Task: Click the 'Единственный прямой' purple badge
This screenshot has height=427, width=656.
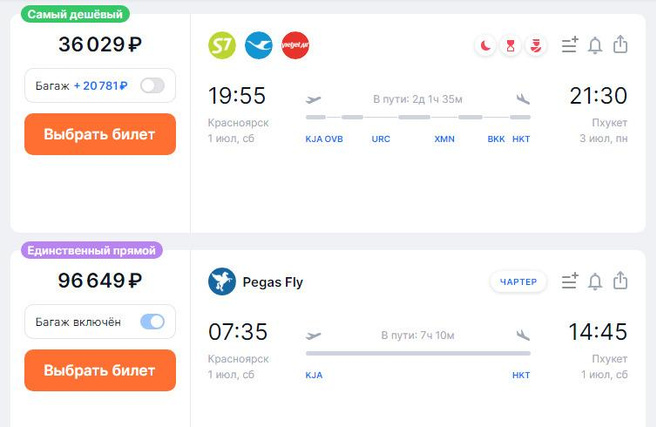Action: 88,251
